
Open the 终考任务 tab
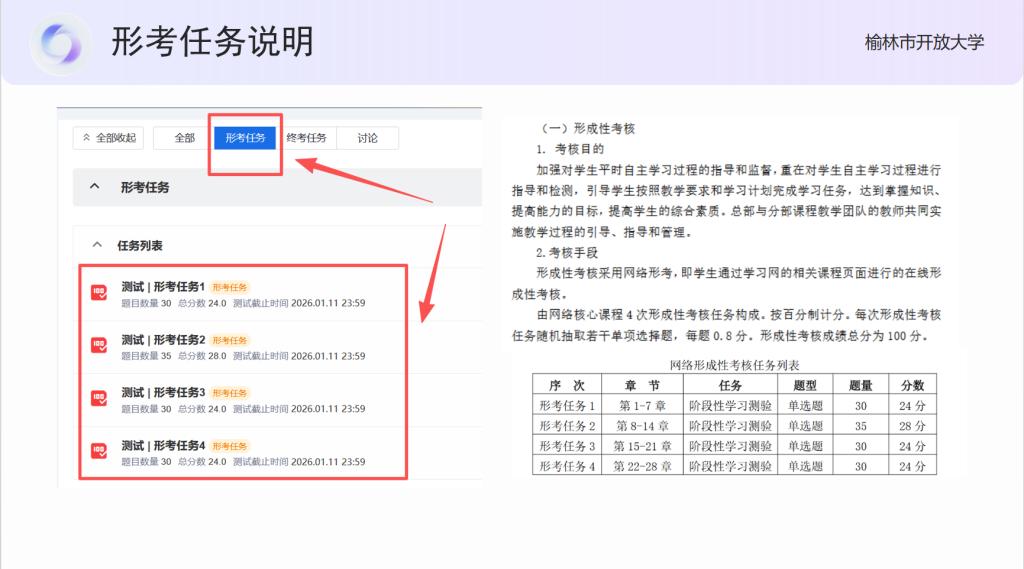tap(306, 138)
